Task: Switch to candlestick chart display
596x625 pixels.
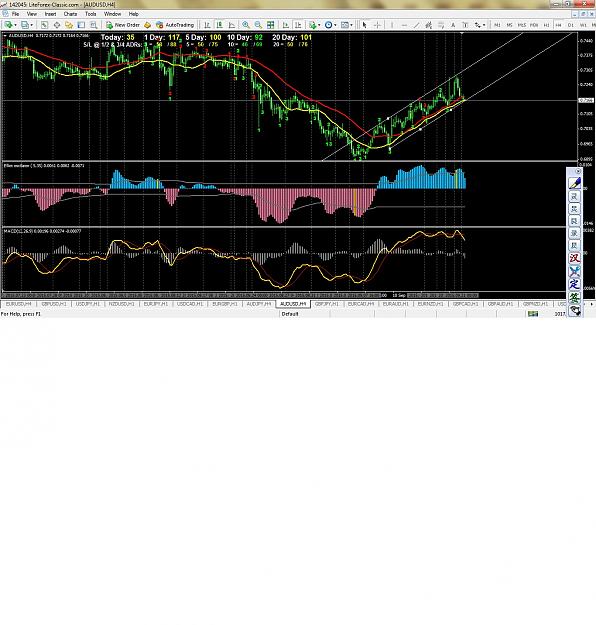Action: tap(219, 25)
